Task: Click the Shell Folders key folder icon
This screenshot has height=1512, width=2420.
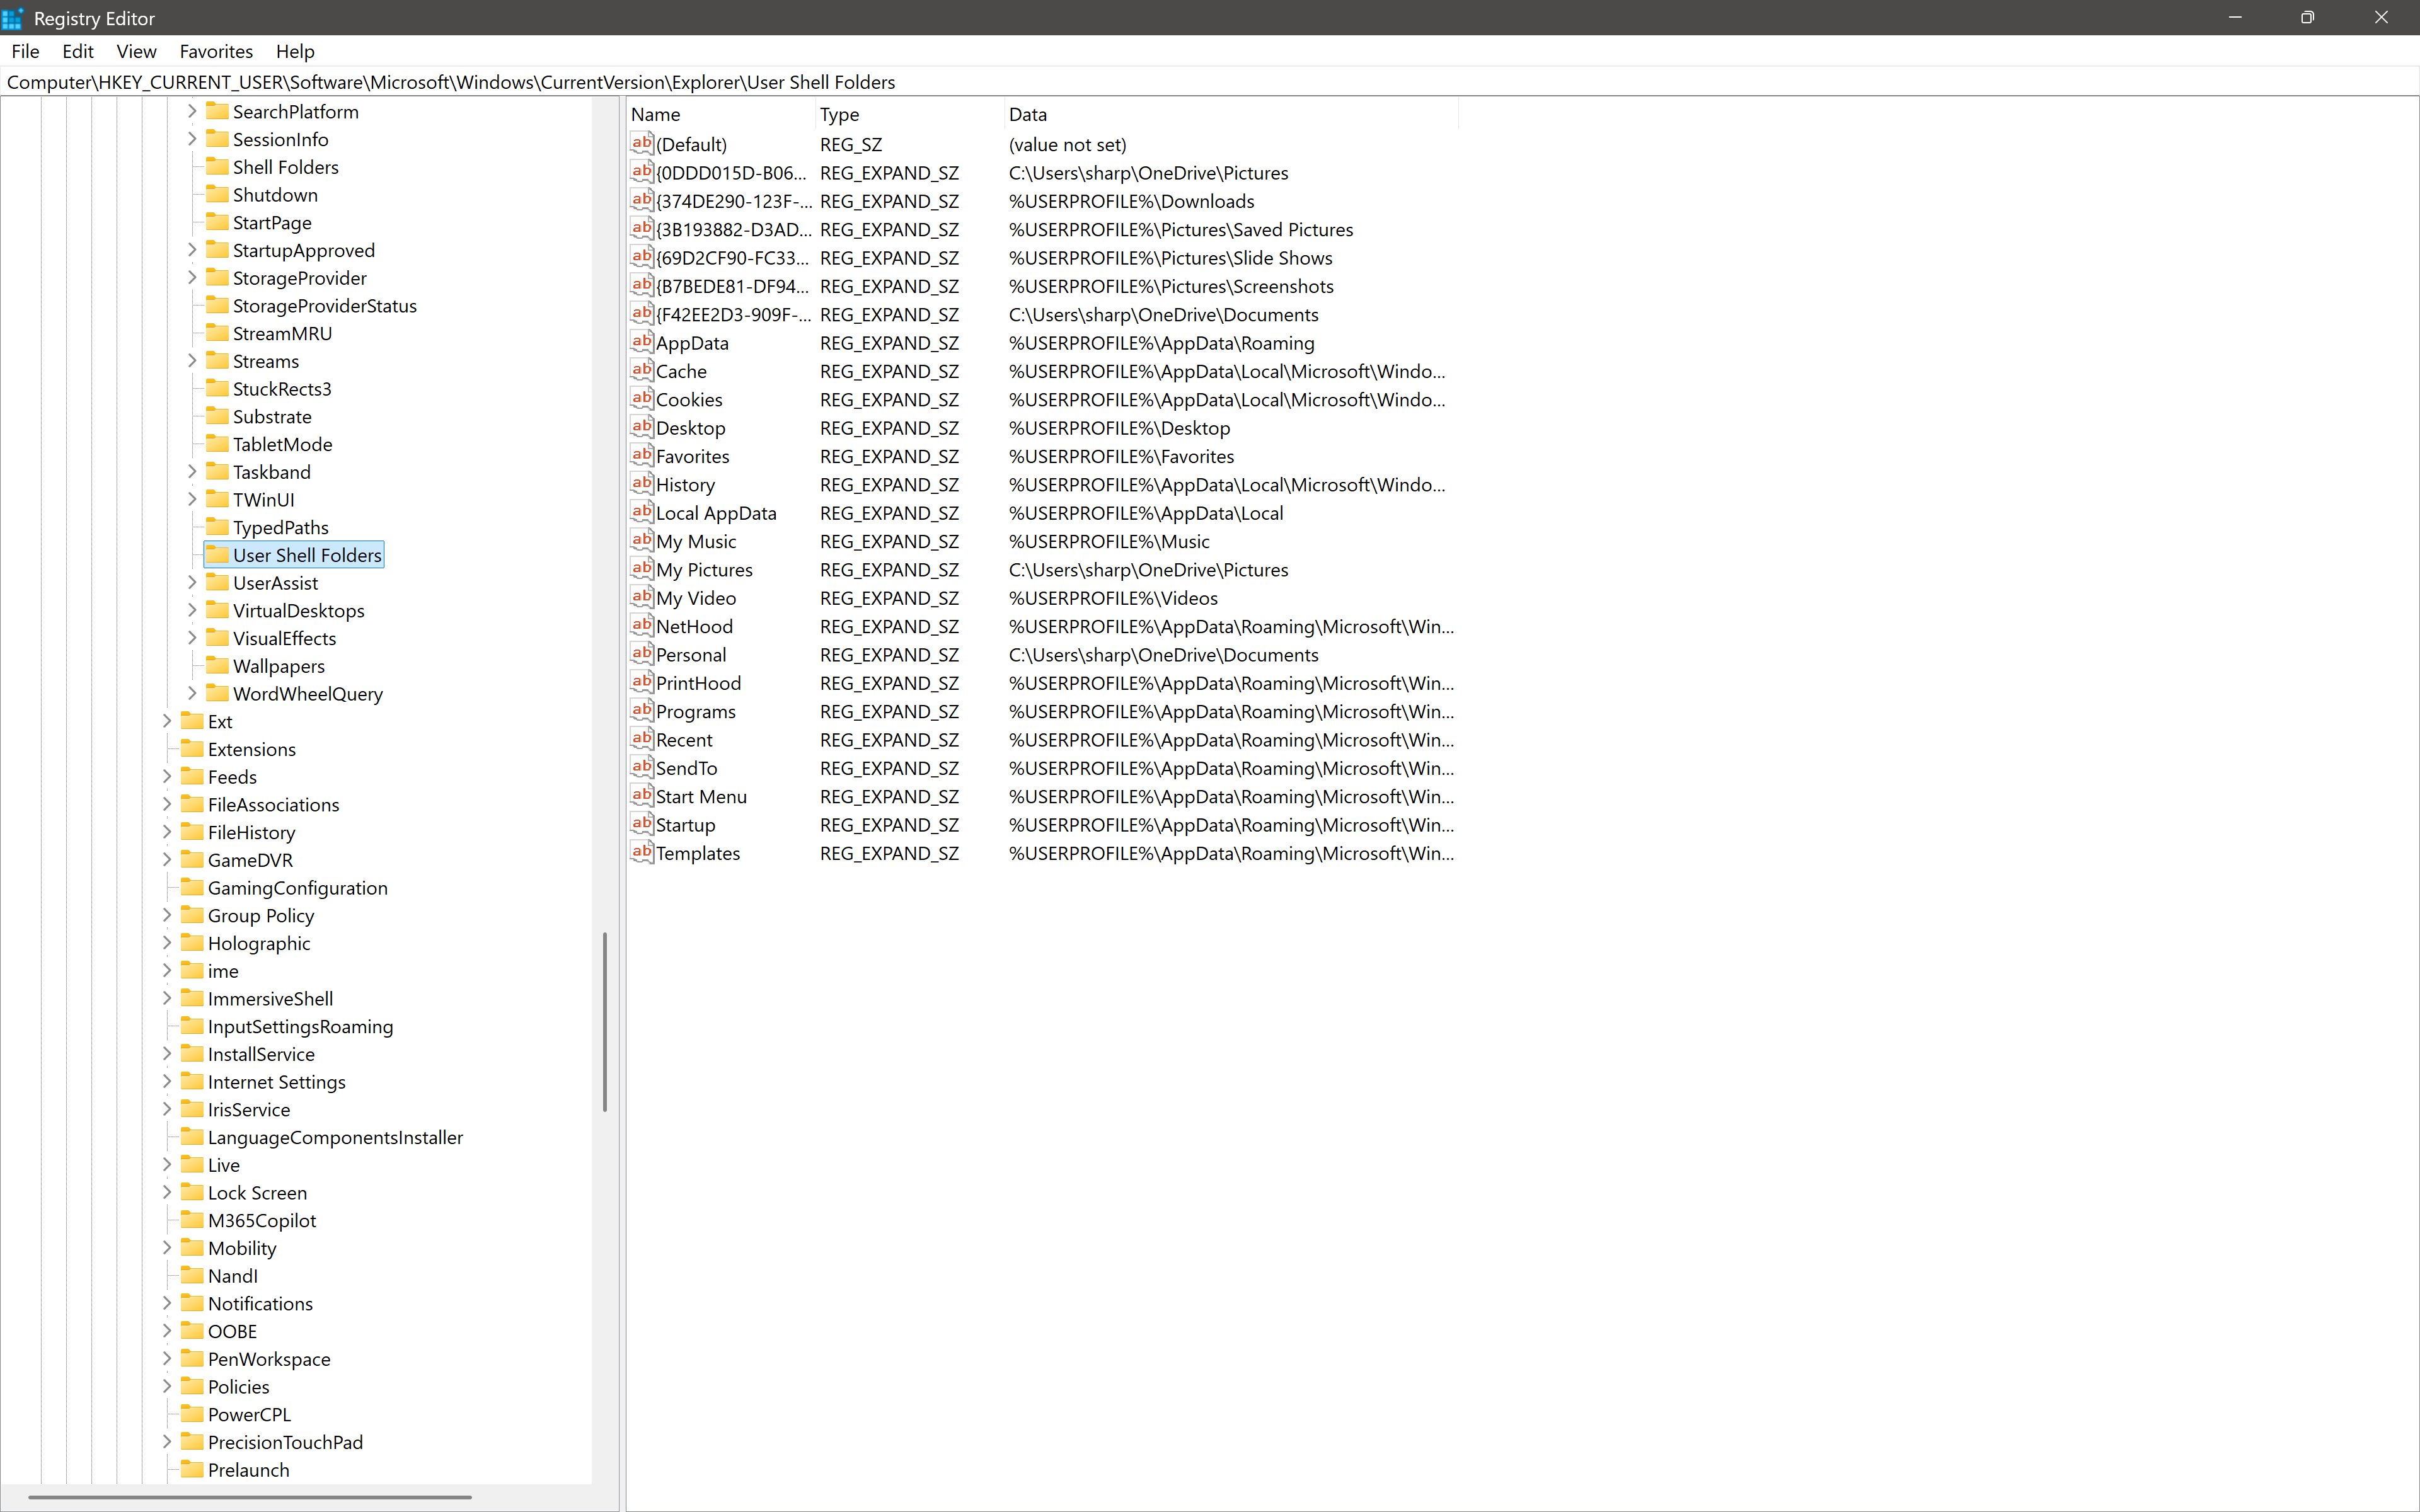Action: (x=217, y=166)
